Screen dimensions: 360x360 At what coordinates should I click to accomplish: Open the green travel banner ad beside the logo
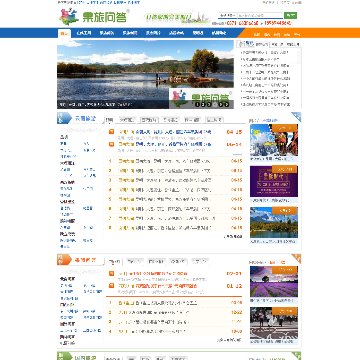tap(177, 17)
